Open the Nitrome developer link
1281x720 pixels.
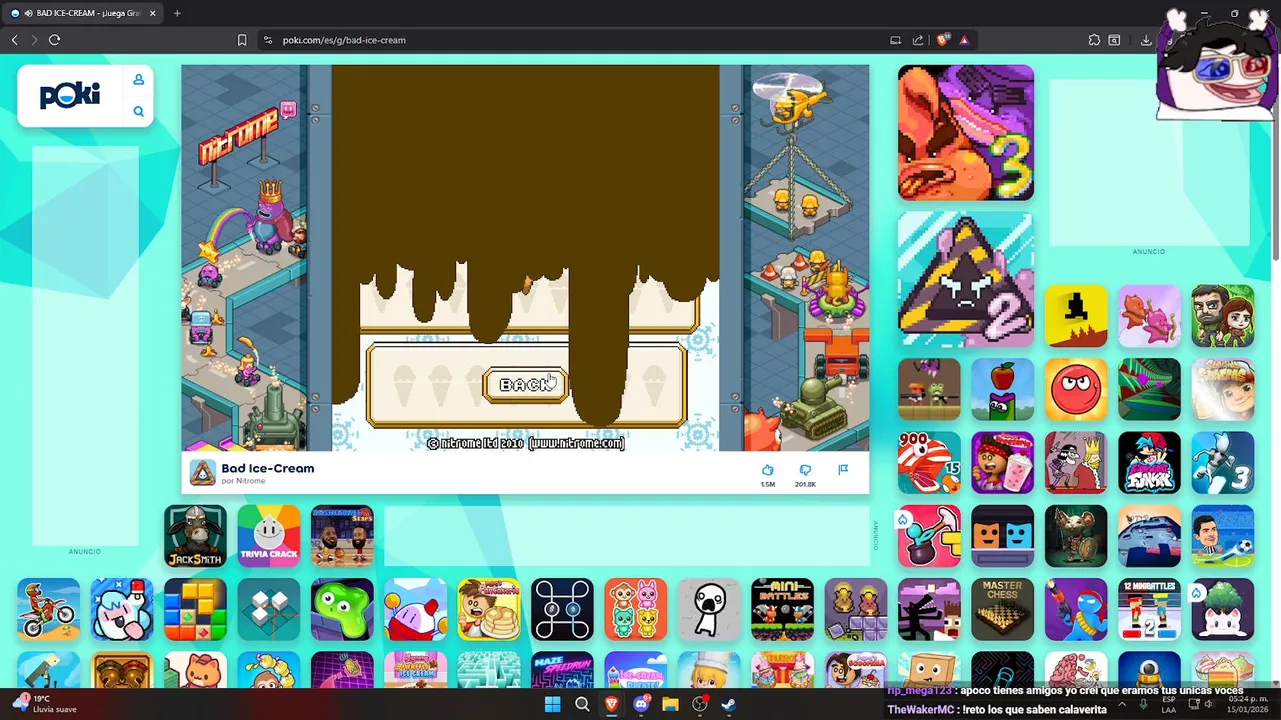pos(250,481)
